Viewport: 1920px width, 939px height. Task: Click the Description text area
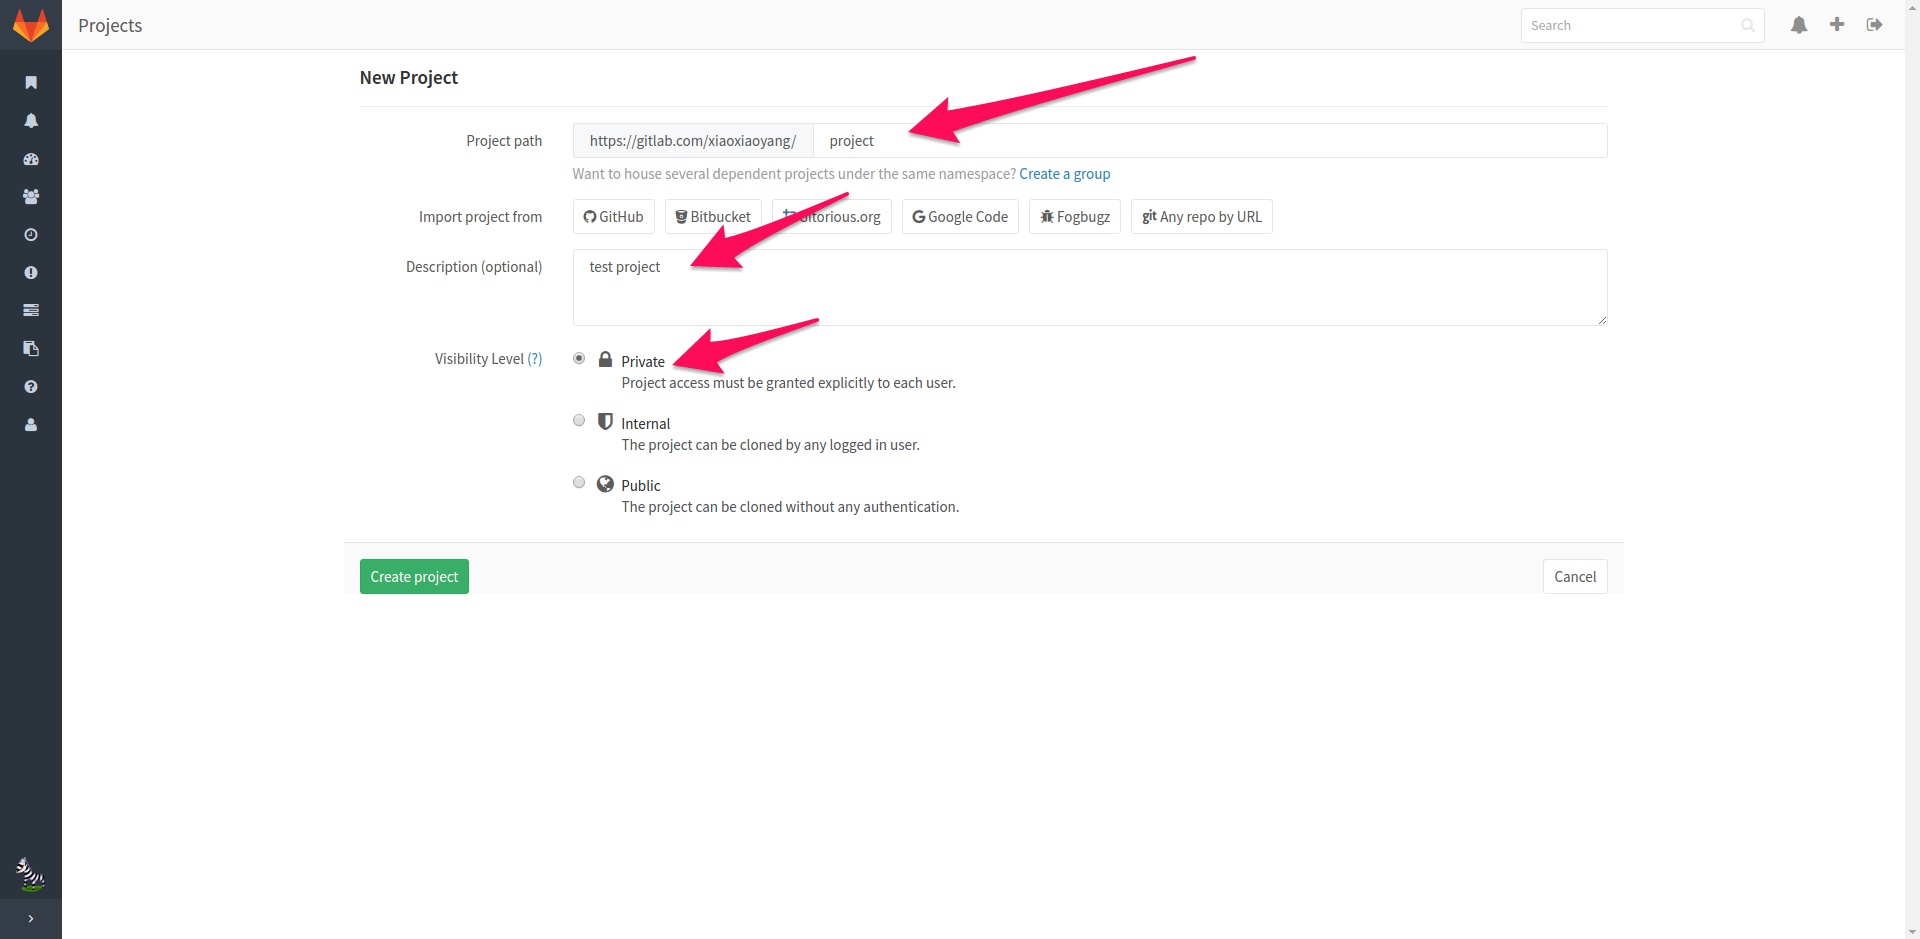[x=1090, y=287]
